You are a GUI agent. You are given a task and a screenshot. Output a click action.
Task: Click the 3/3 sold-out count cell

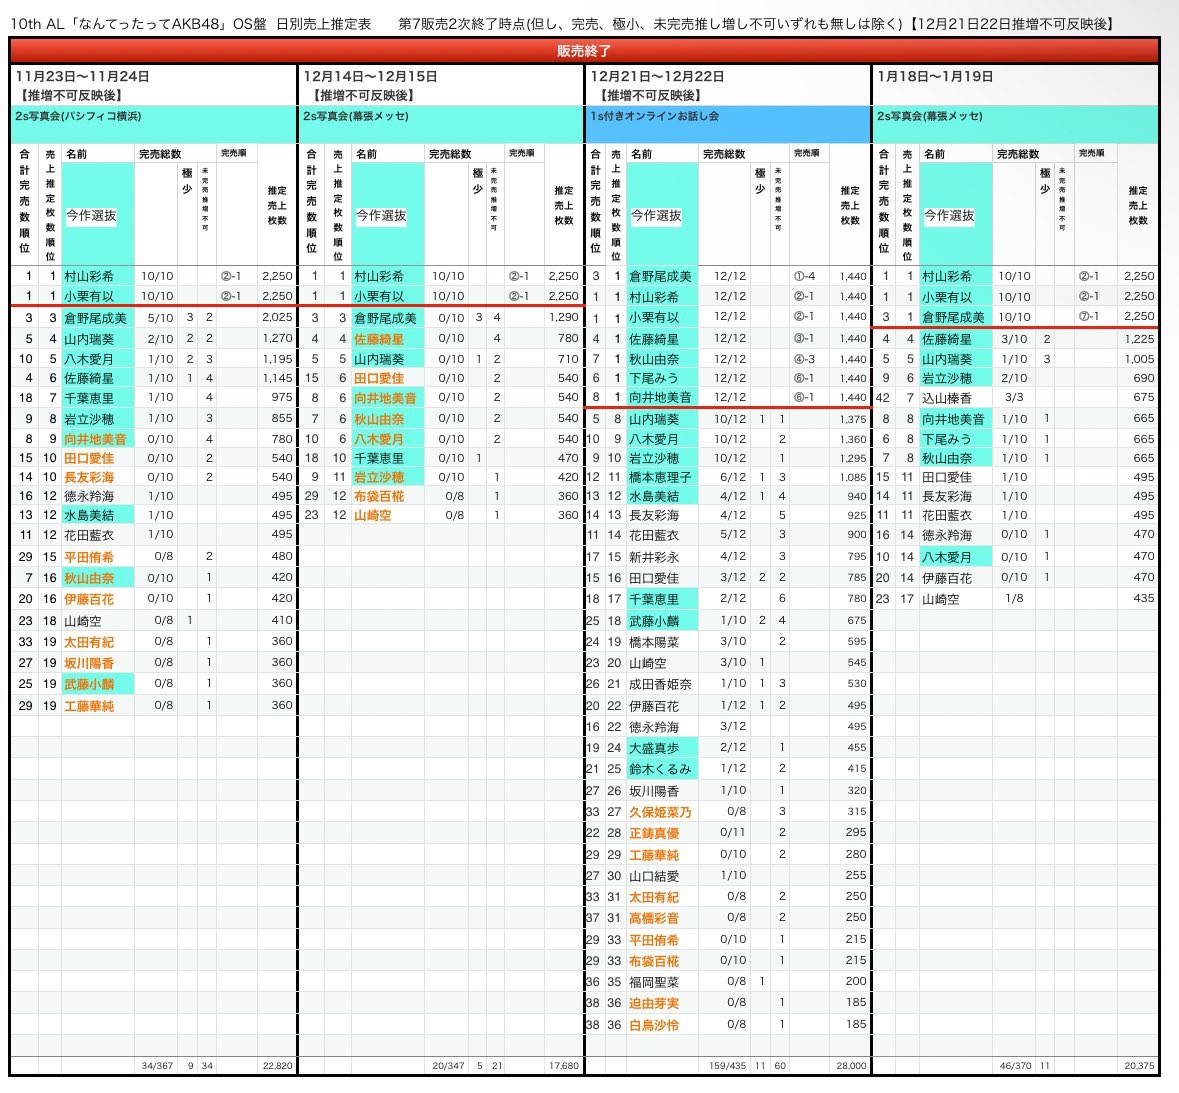(1014, 397)
